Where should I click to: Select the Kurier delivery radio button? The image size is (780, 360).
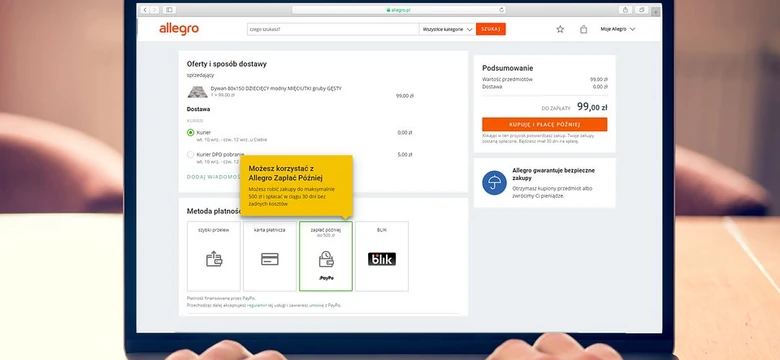191,133
